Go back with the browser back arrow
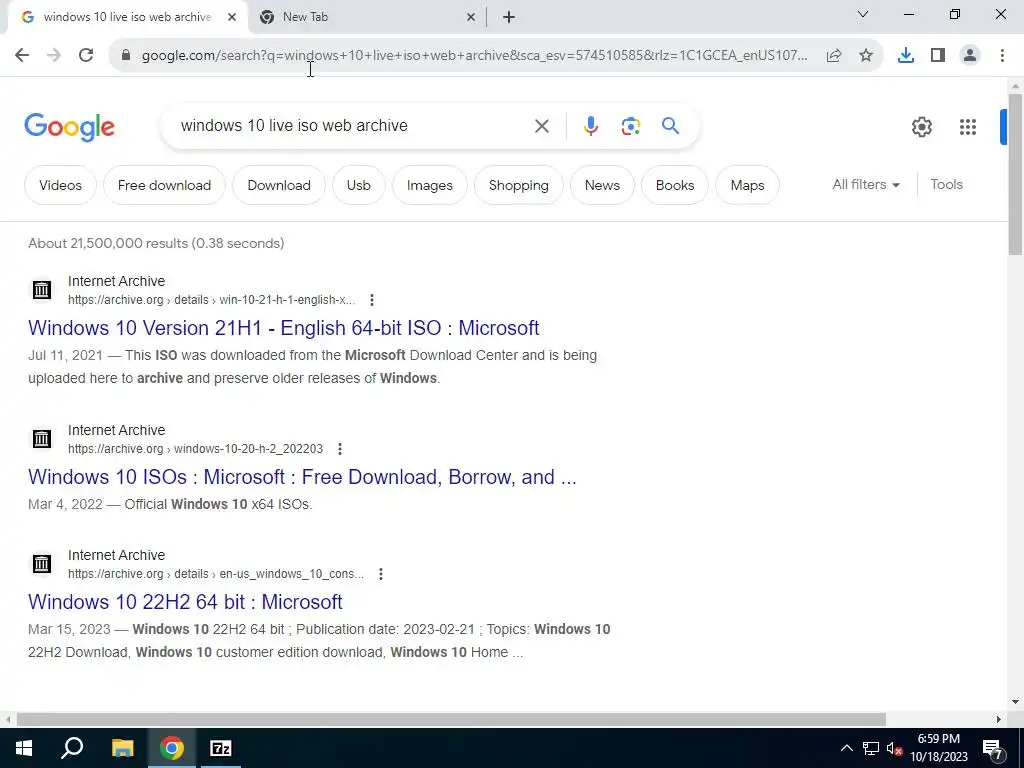The height and width of the screenshot is (768, 1024). (x=22, y=56)
